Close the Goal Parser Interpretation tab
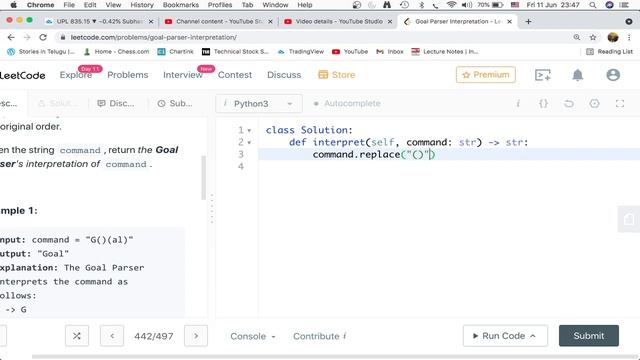This screenshot has width=640, height=360. click(509, 21)
